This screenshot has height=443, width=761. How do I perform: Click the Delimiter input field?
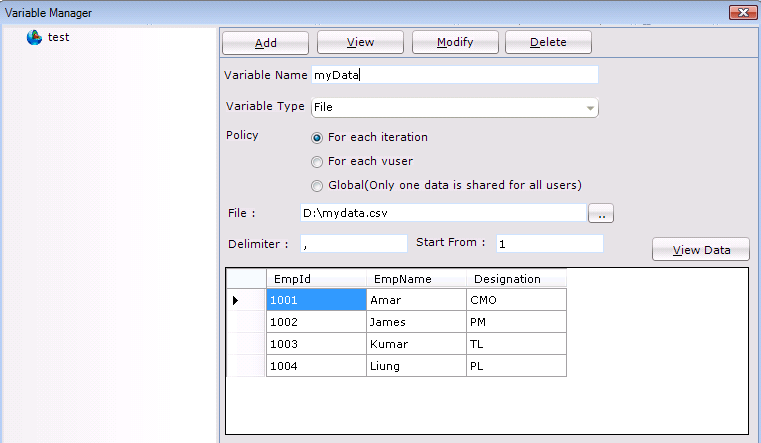pyautogui.click(x=352, y=243)
